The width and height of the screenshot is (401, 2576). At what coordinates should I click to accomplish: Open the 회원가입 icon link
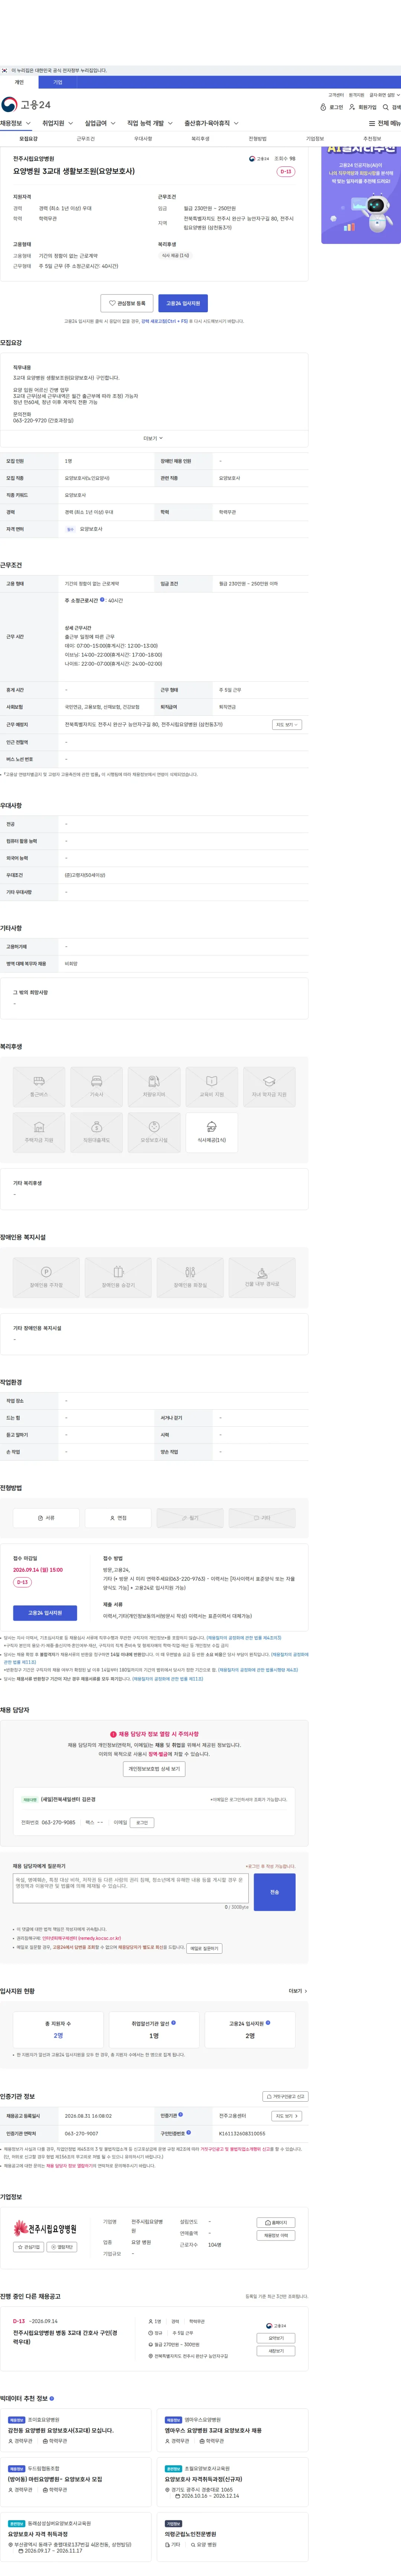tap(363, 107)
